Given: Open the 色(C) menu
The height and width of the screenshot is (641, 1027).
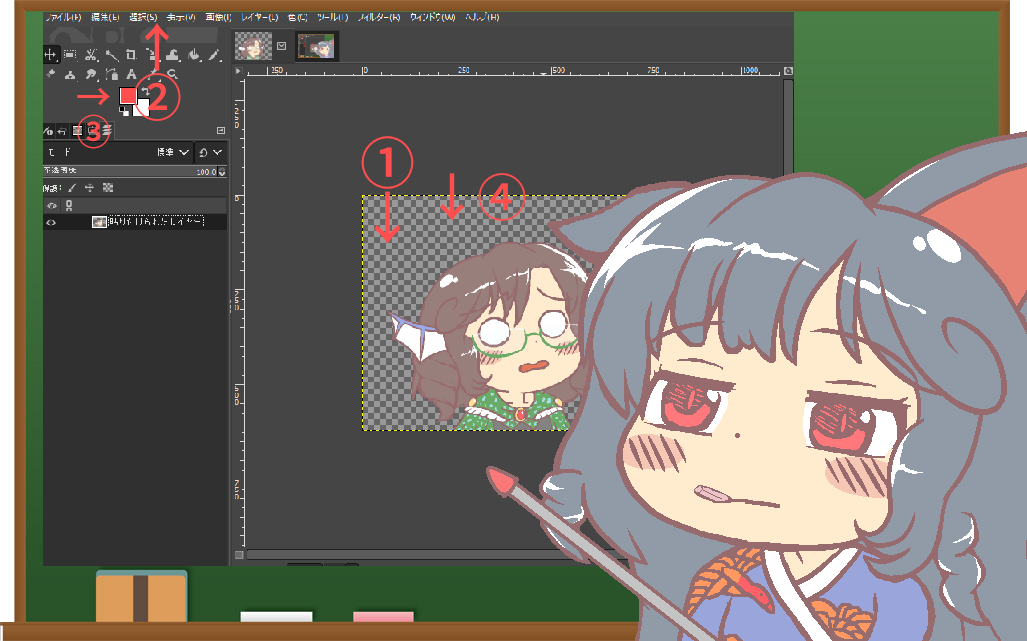Looking at the screenshot, I should (297, 17).
